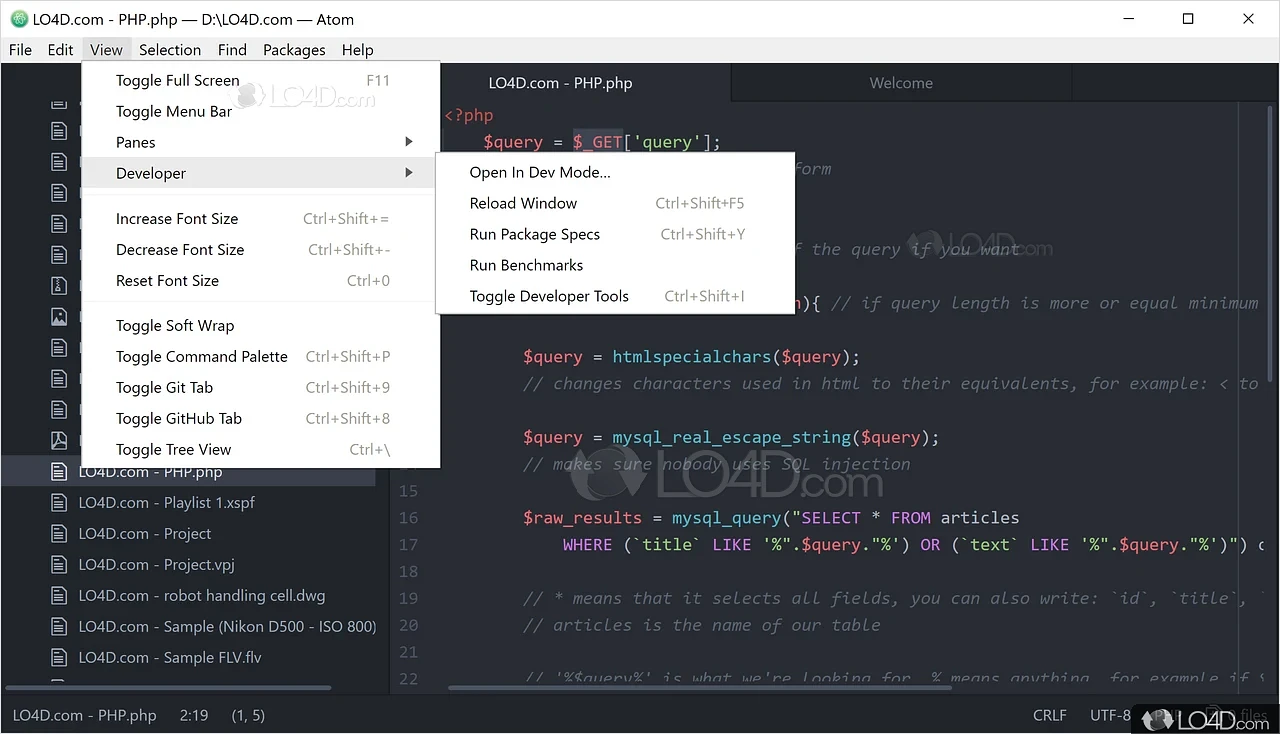The width and height of the screenshot is (1280, 734).
Task: Click the file icon next to Project.vpj
Action: [59, 565]
